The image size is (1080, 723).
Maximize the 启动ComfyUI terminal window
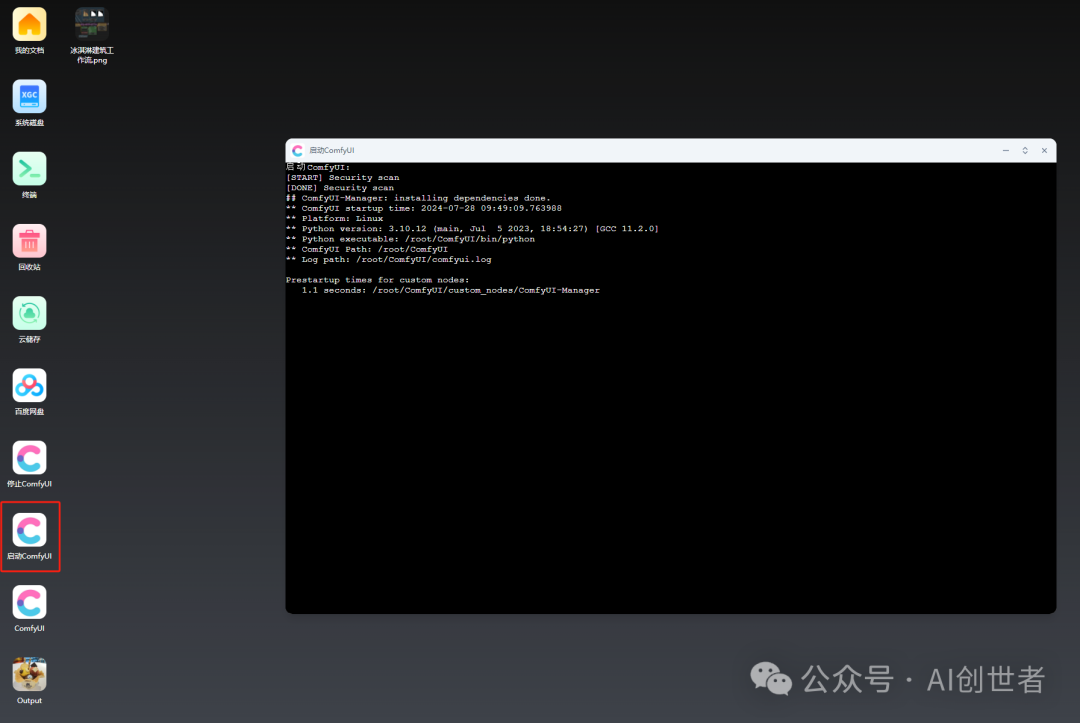click(1025, 151)
